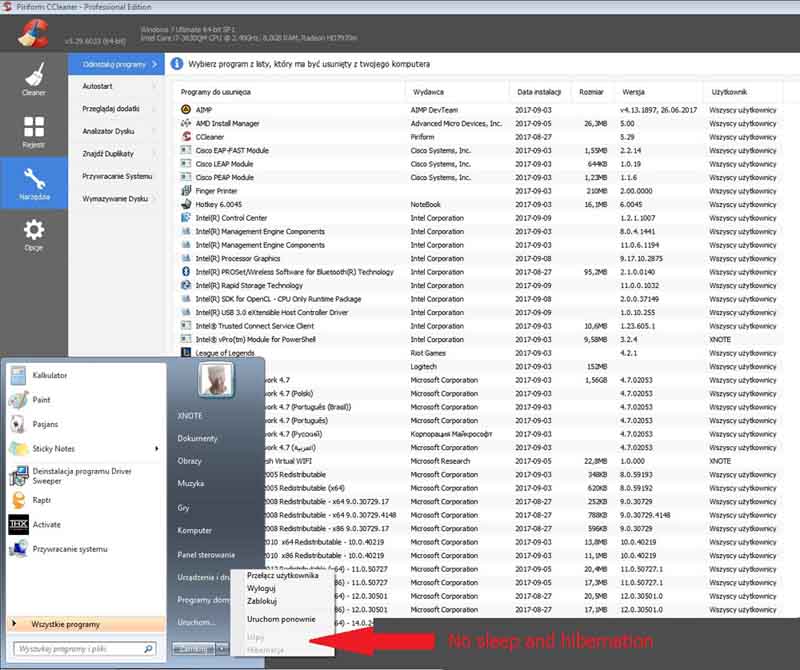
Task: Open Dokumenty in Start menu
Action: pyautogui.click(x=197, y=438)
